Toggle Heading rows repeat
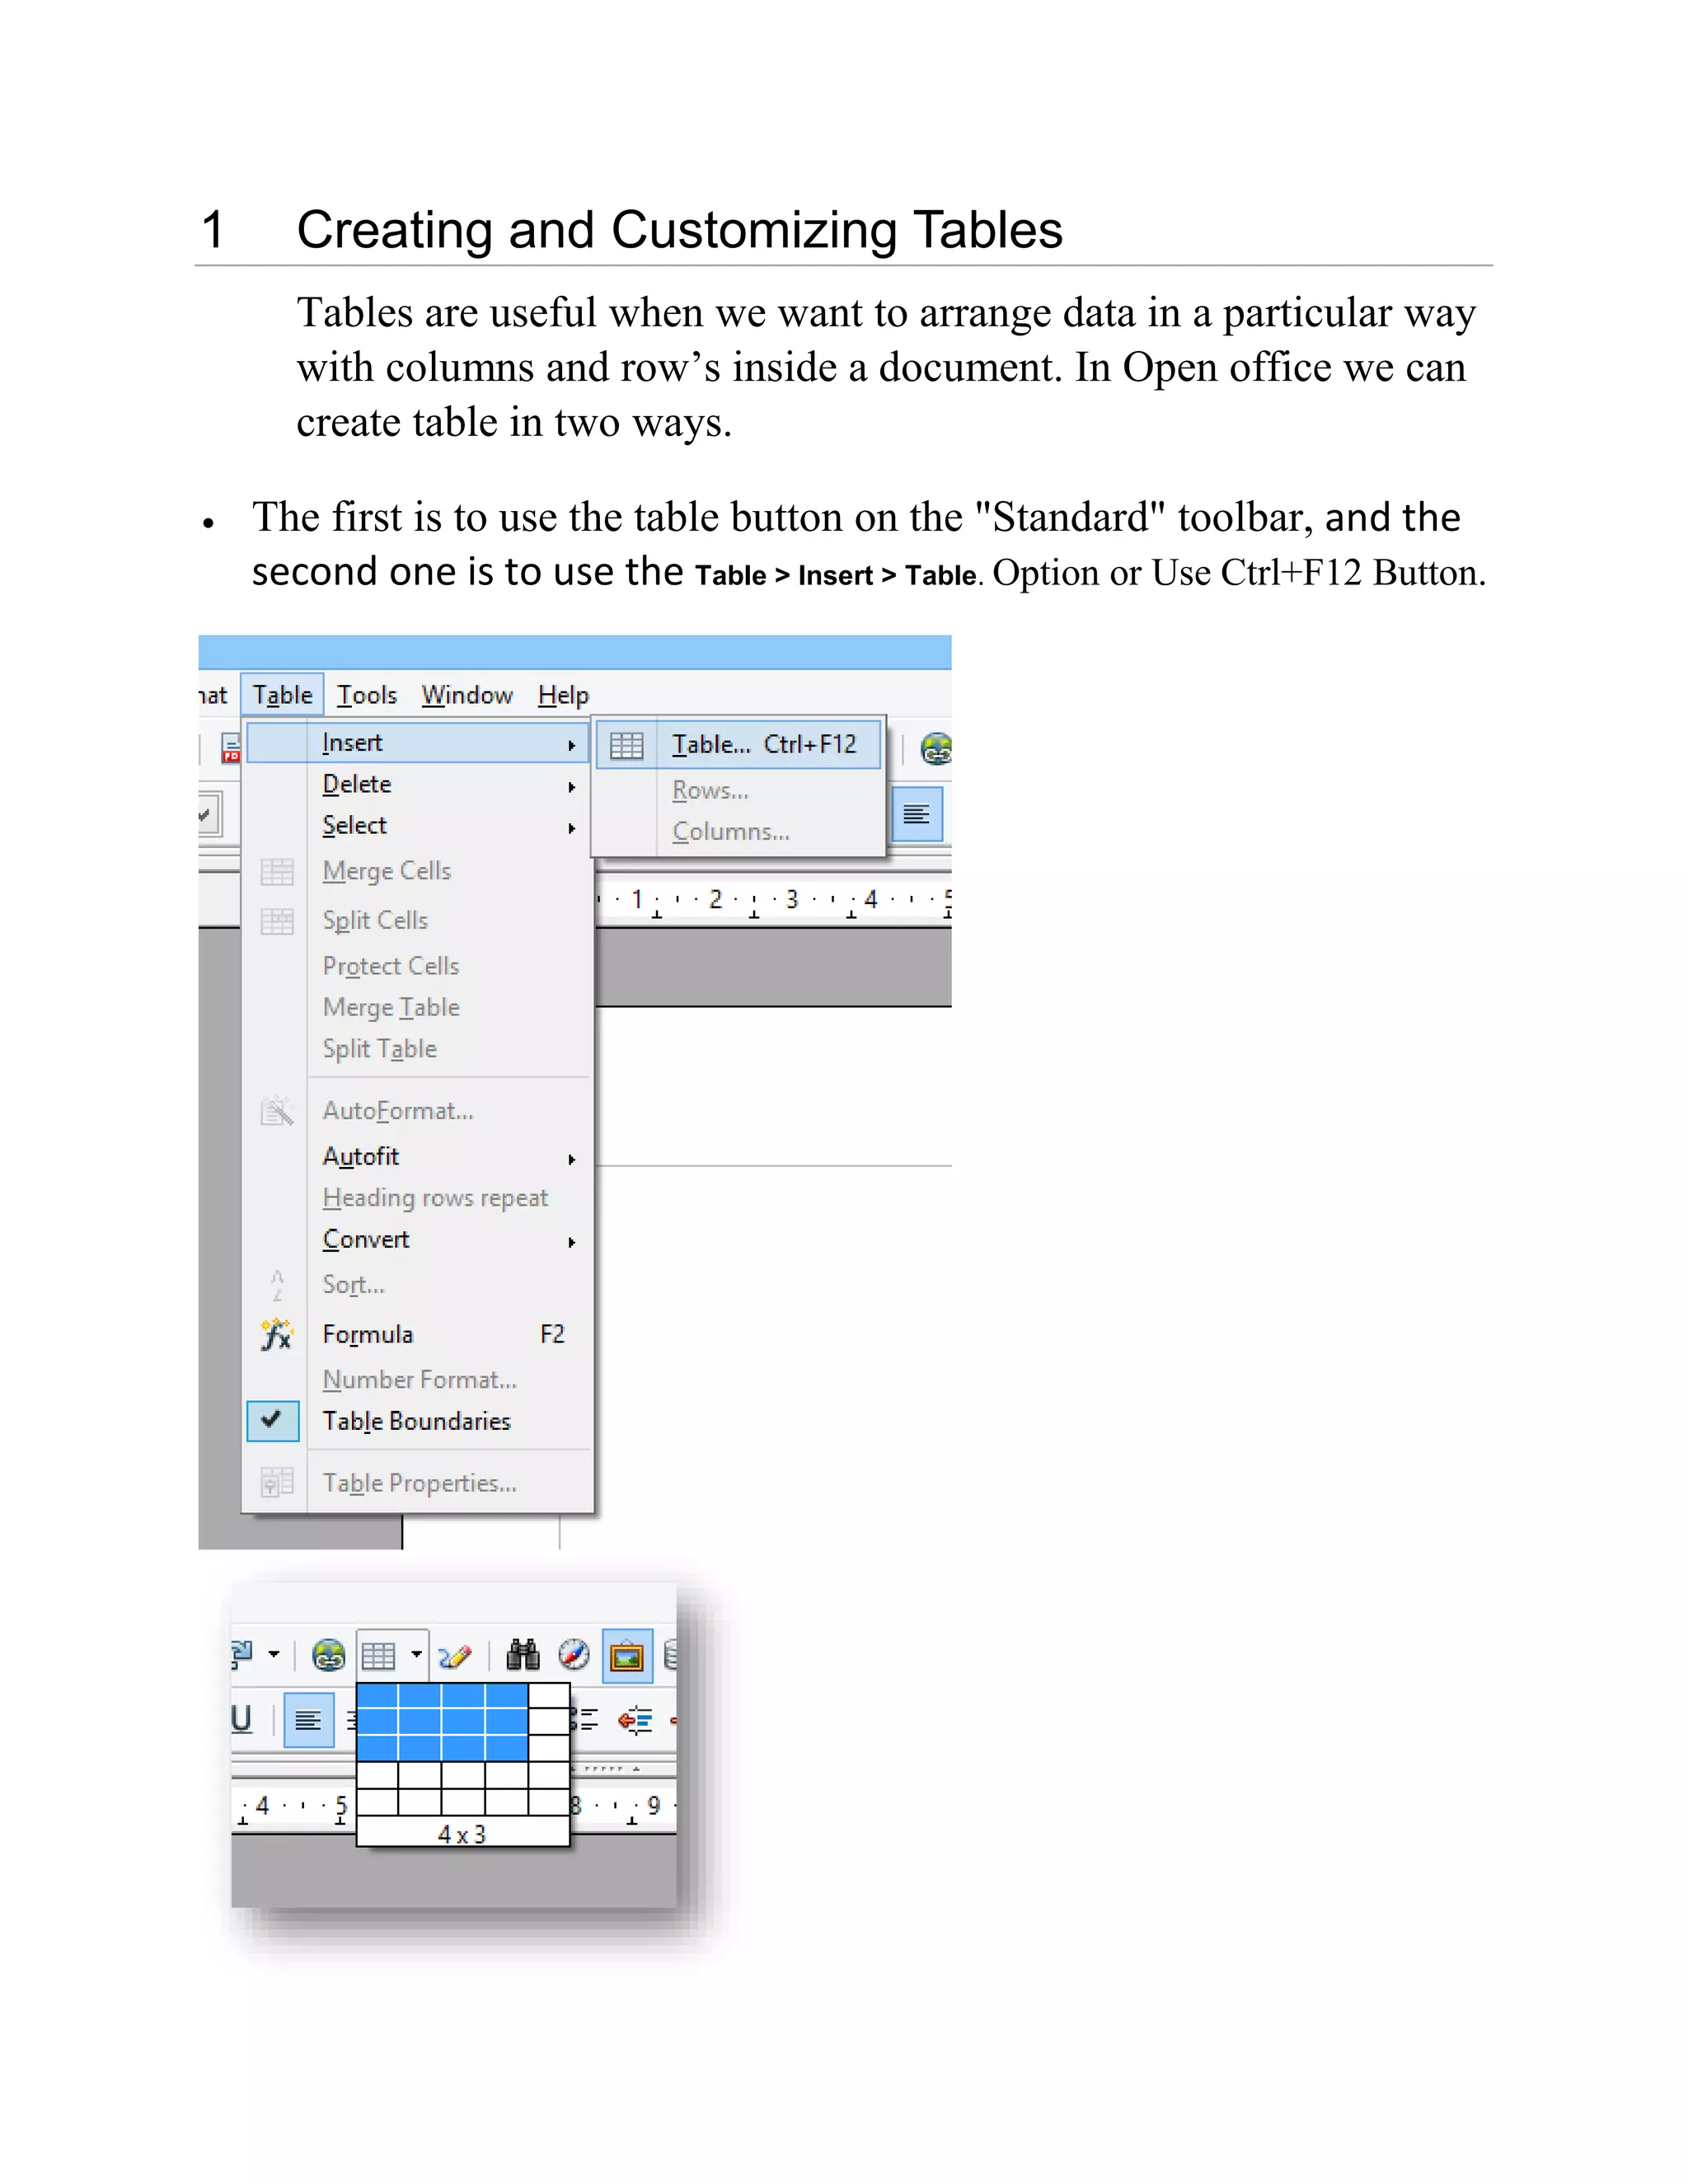This screenshot has width=1688, height=2184. pyautogui.click(x=435, y=1198)
